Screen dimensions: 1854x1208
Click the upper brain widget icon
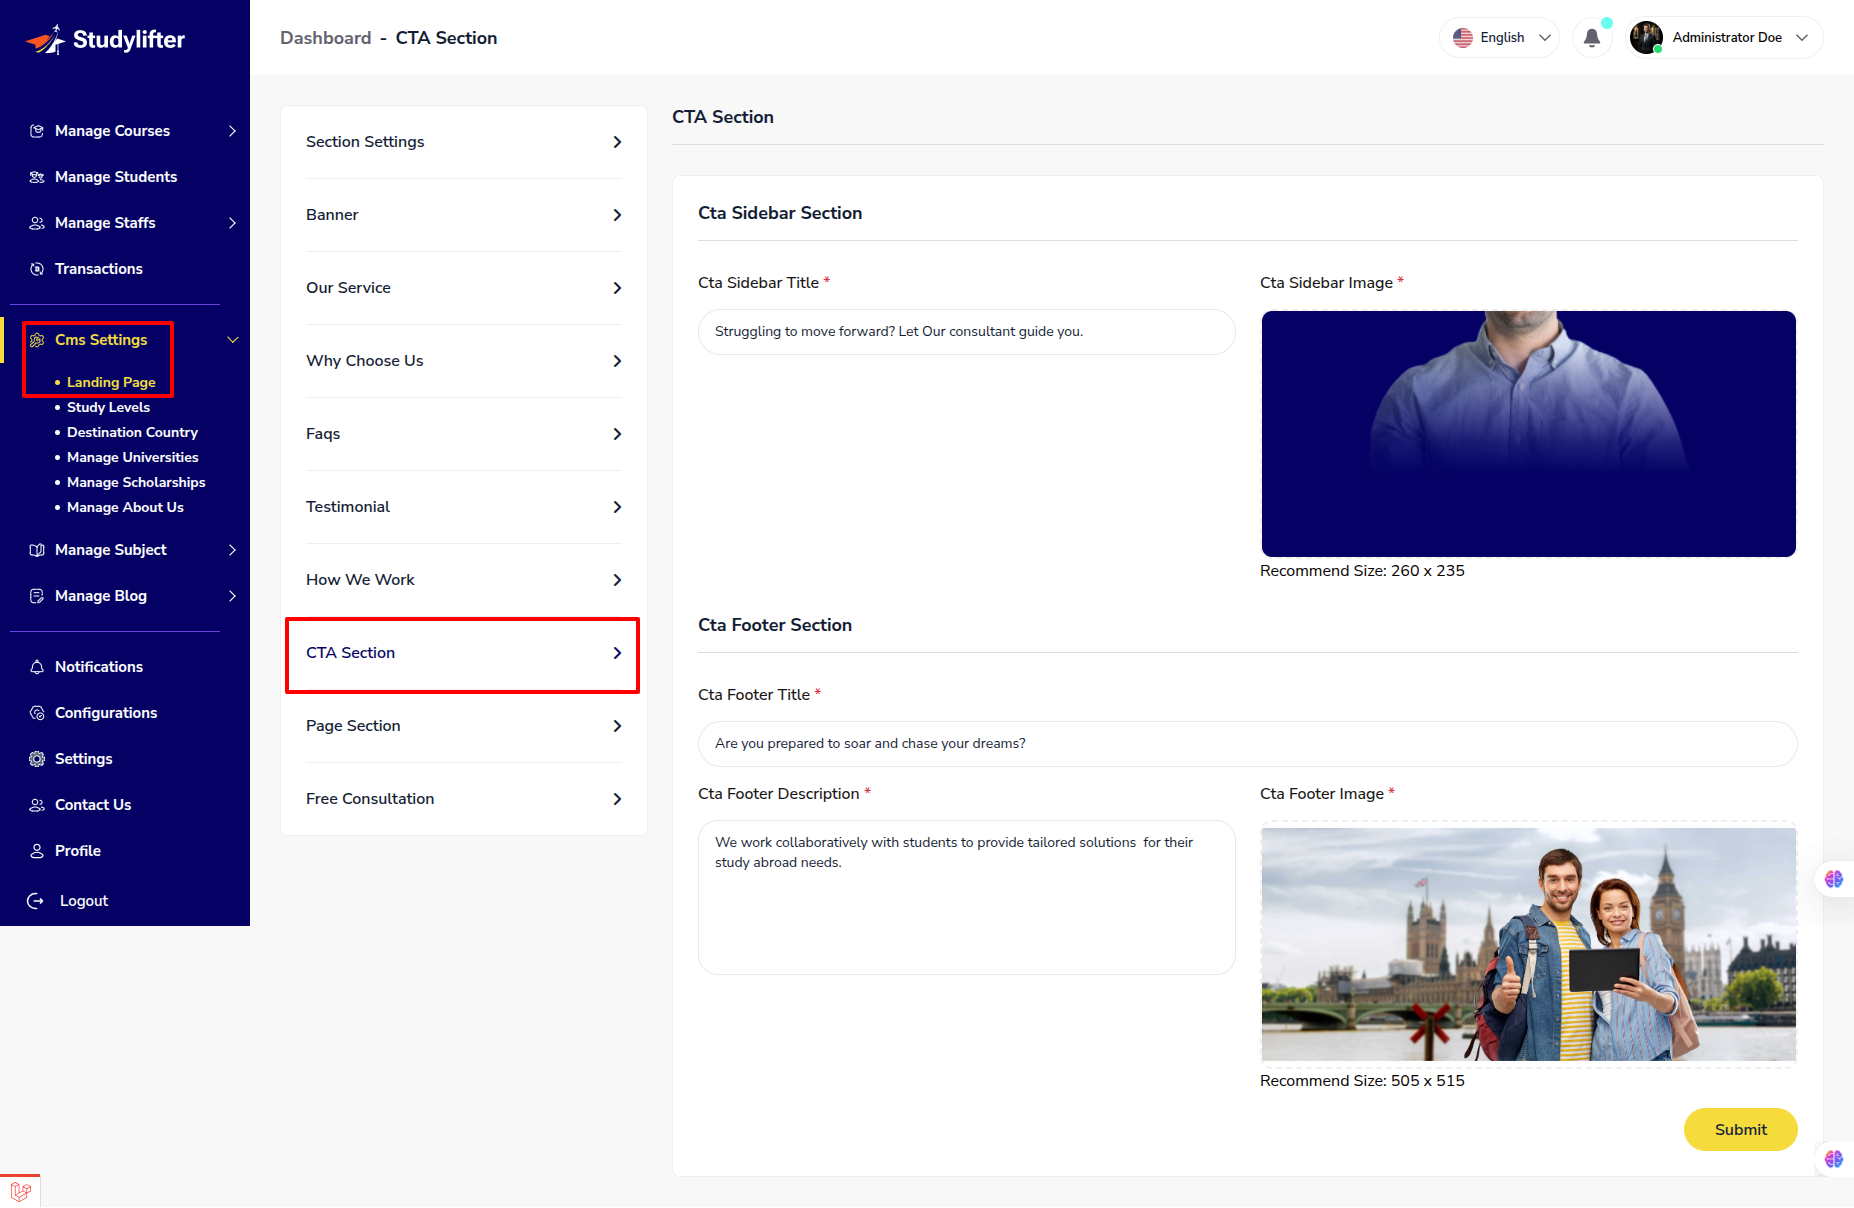pos(1834,879)
